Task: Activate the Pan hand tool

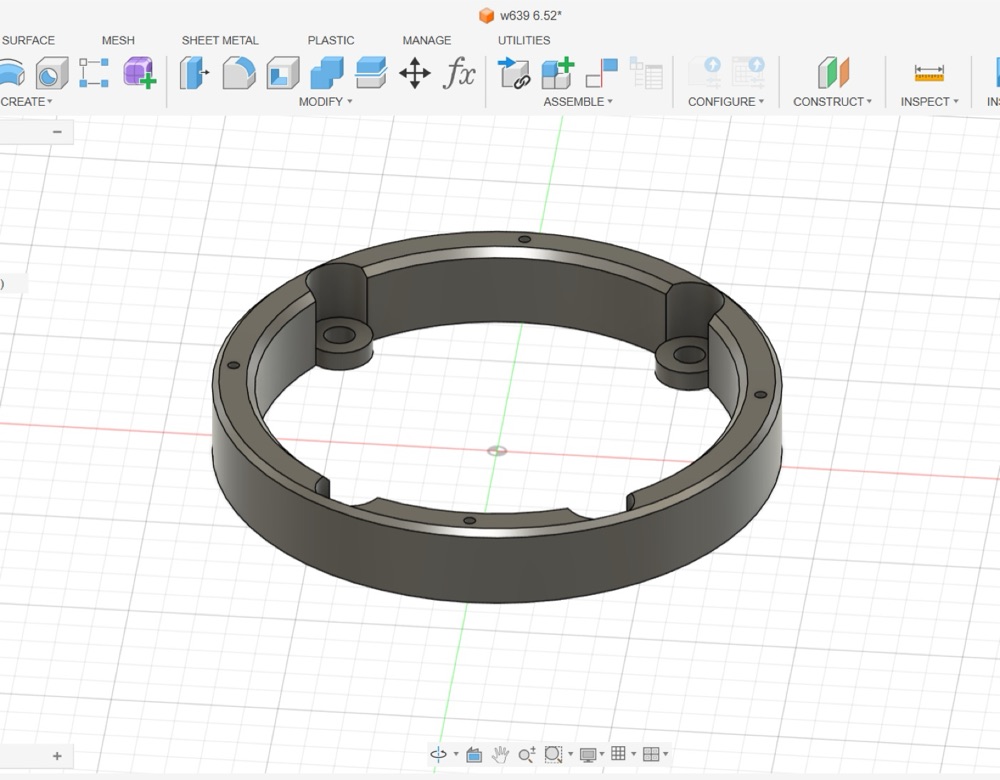Action: pyautogui.click(x=501, y=754)
